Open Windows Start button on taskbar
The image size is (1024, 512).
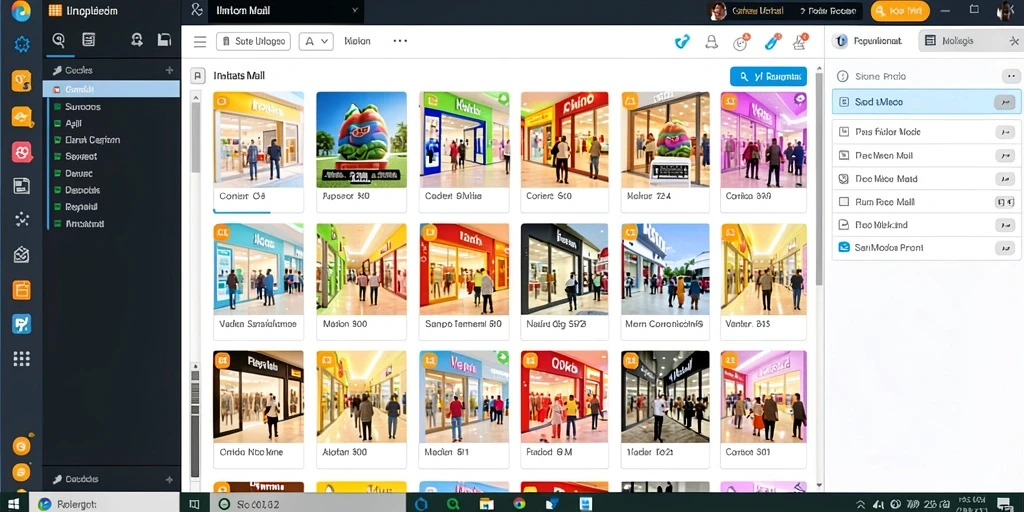pyautogui.click(x=14, y=504)
